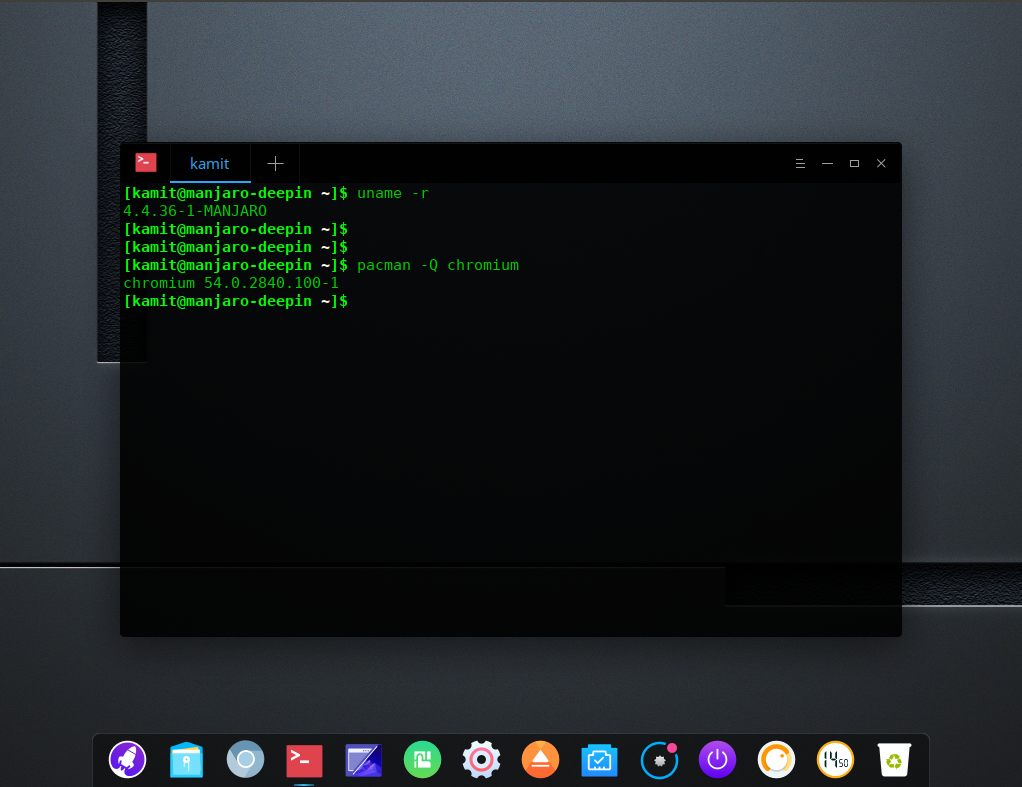Click the purple Shutdown icon in the dock

tap(717, 760)
